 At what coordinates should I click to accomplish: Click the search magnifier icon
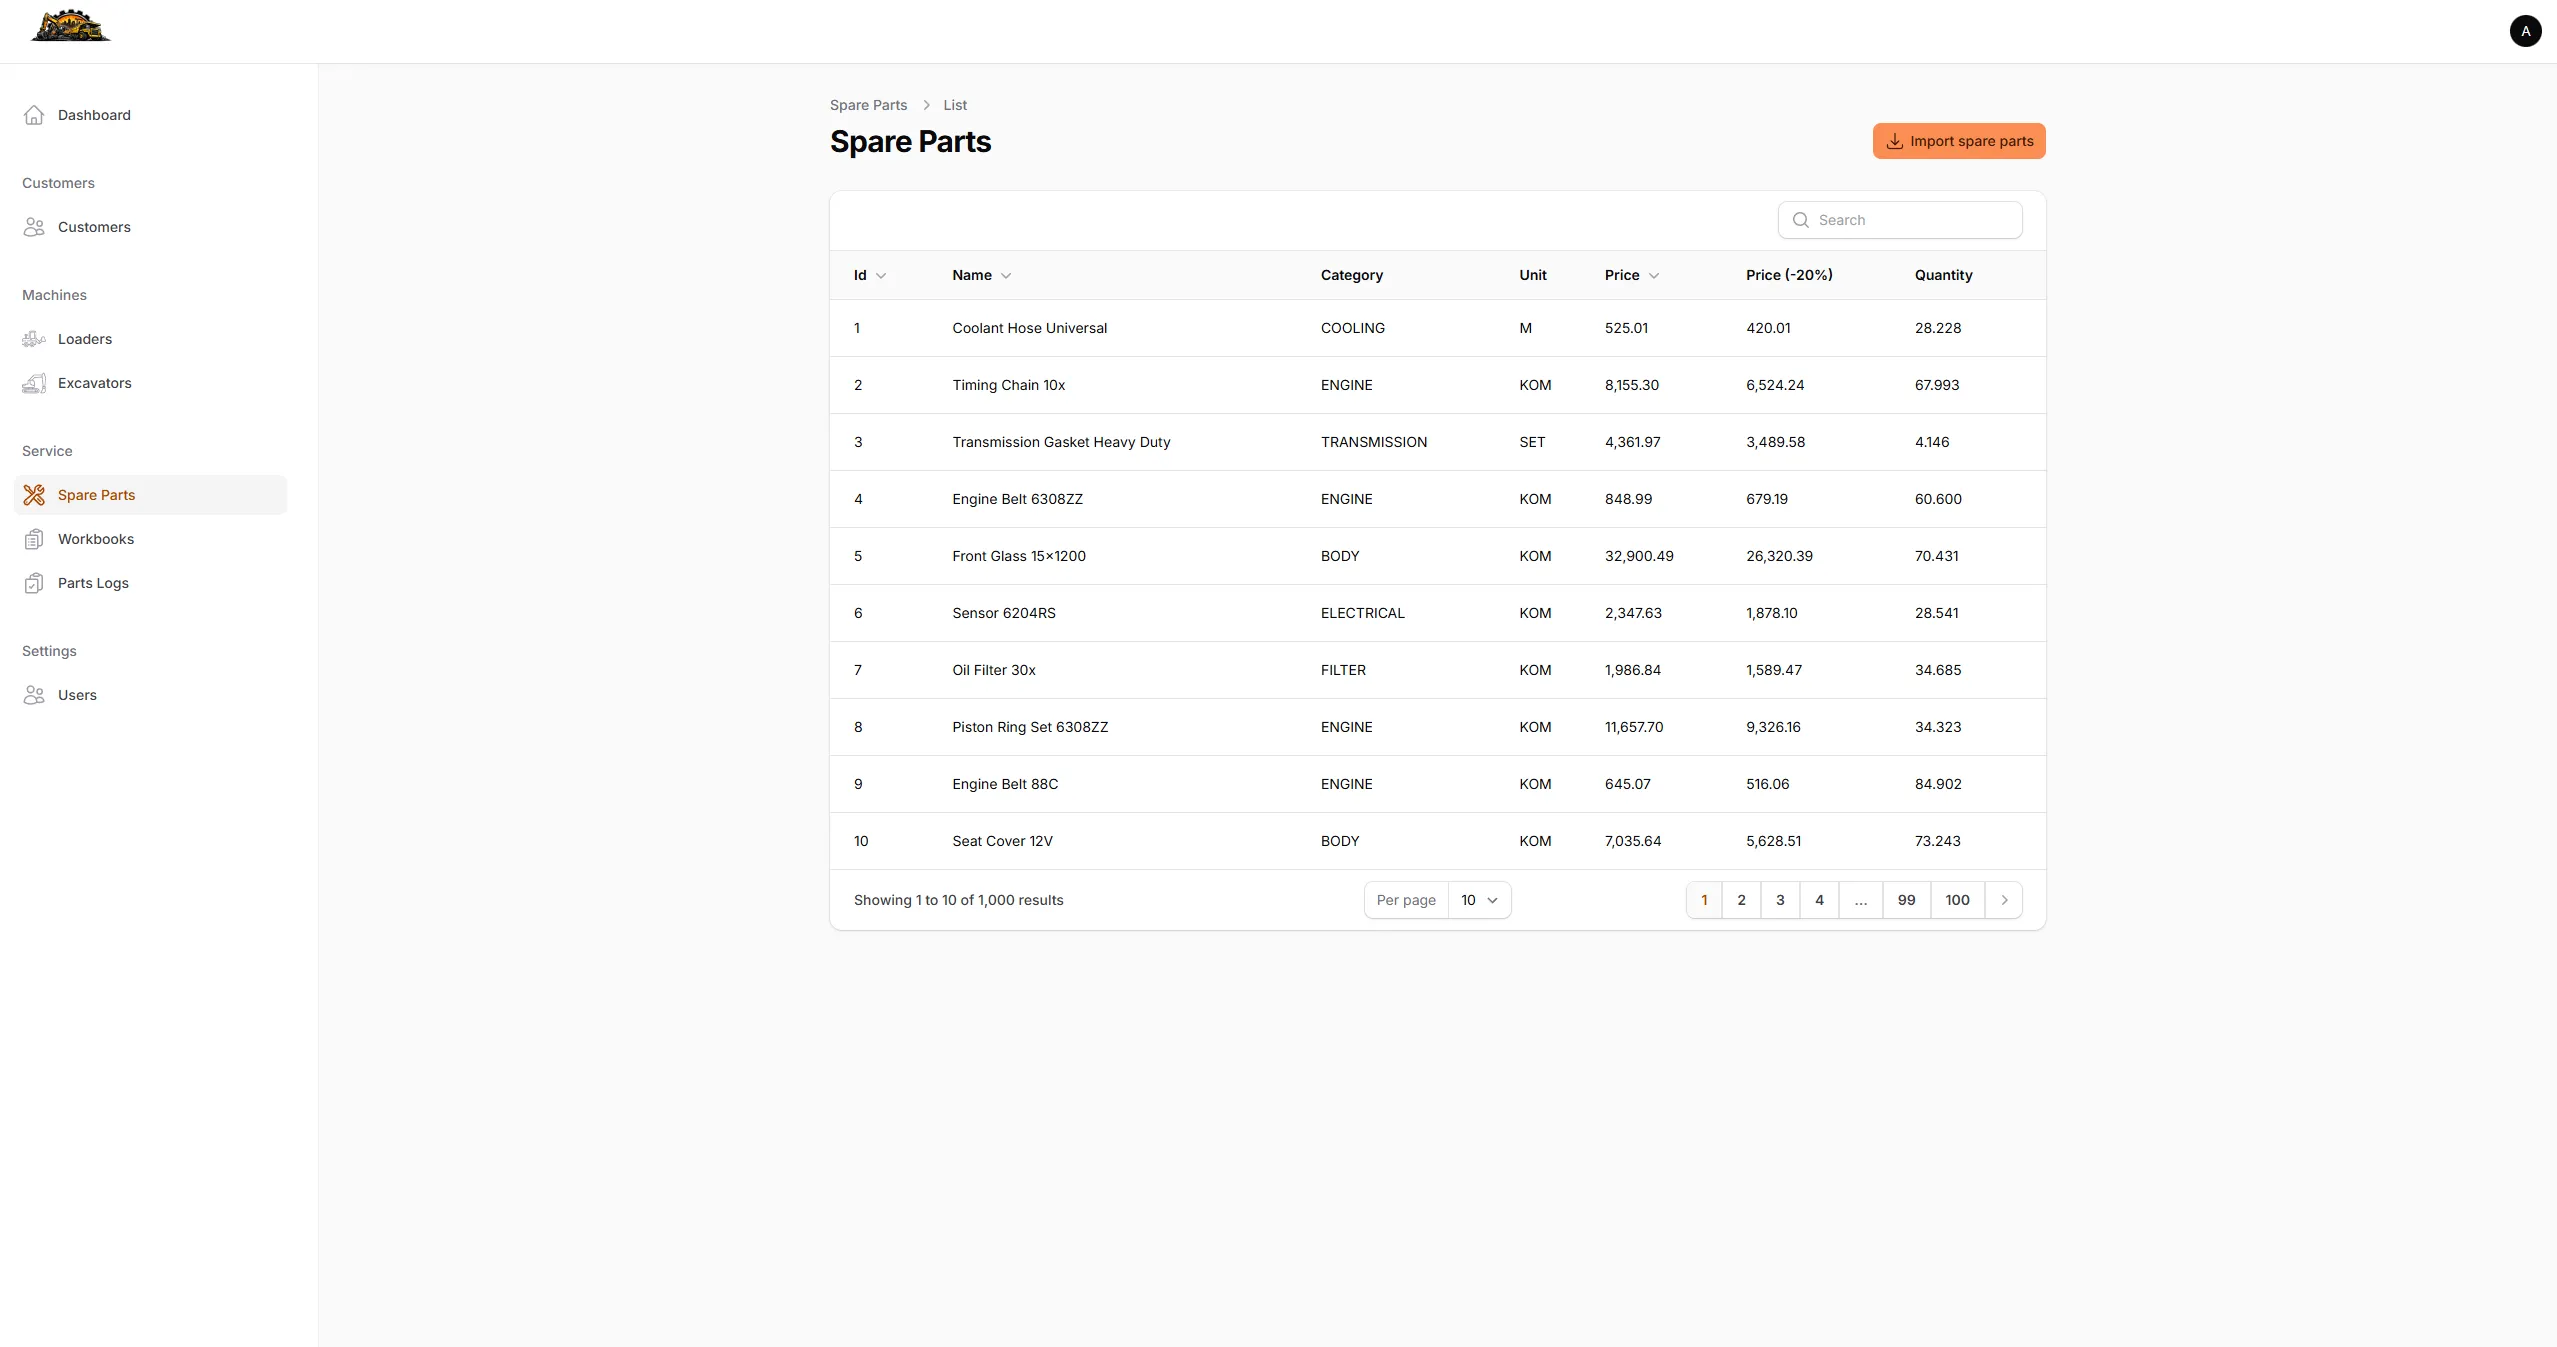pyautogui.click(x=1800, y=220)
